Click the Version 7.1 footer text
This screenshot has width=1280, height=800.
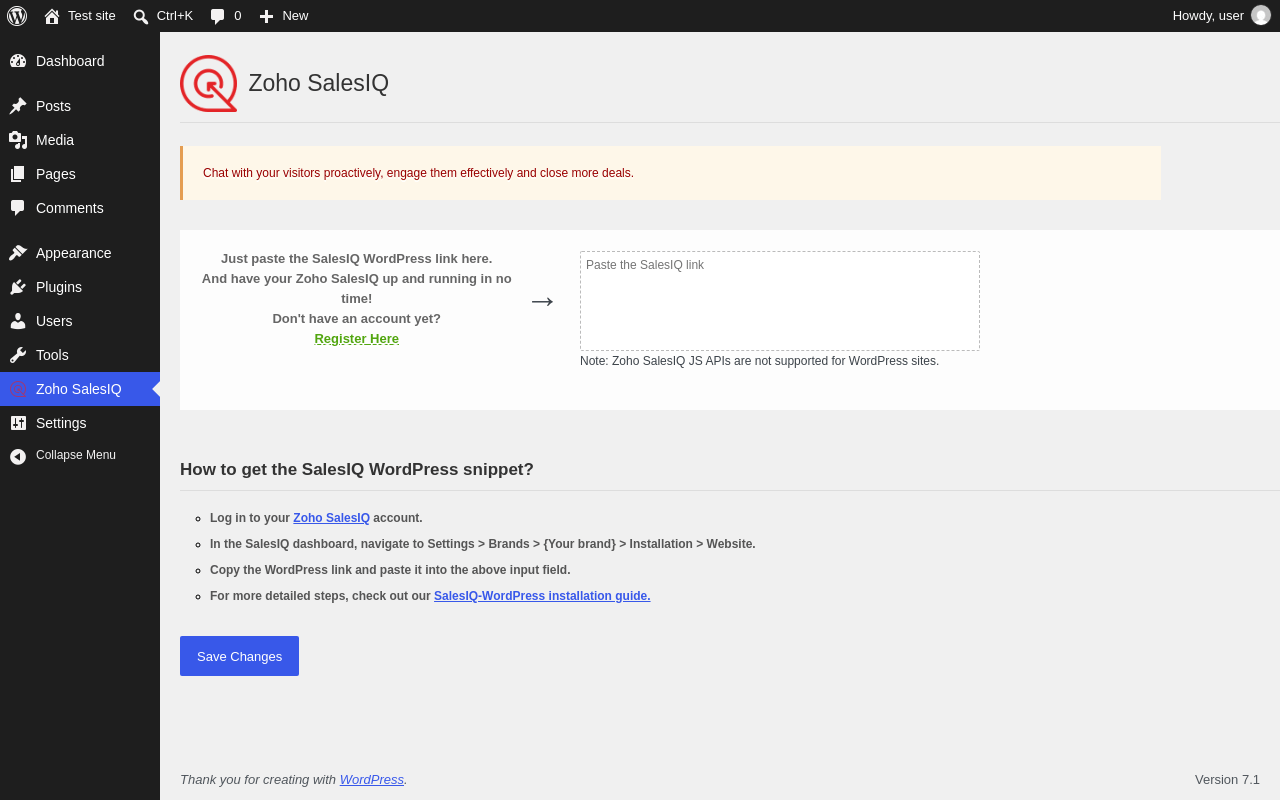coord(1227,780)
